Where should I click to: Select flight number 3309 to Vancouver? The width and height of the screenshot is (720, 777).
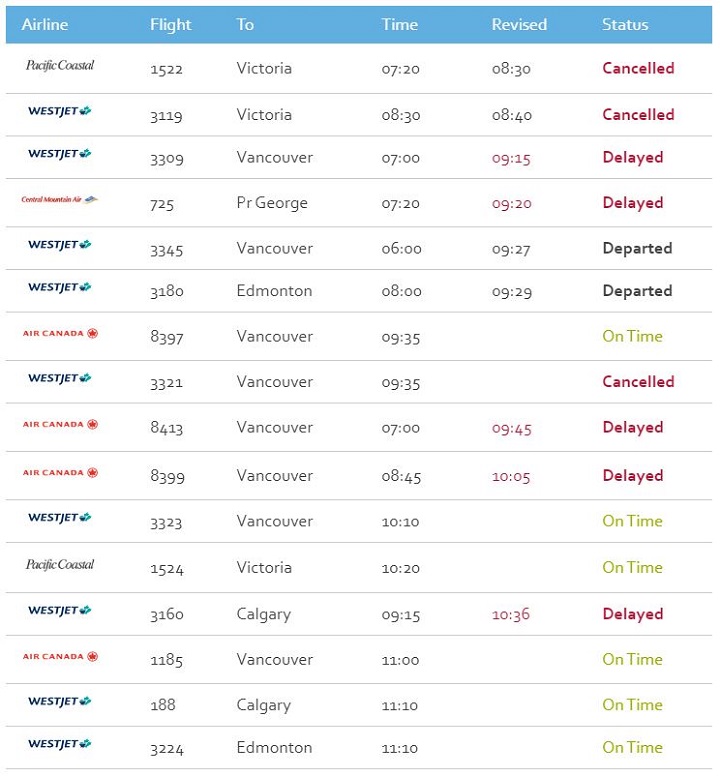pyautogui.click(x=168, y=158)
